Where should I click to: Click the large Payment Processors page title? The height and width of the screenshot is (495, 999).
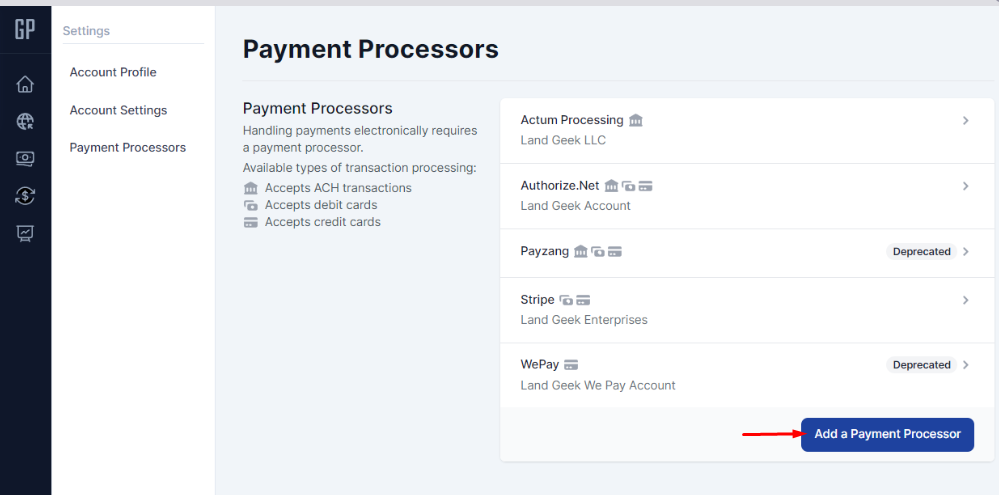pyautogui.click(x=371, y=49)
